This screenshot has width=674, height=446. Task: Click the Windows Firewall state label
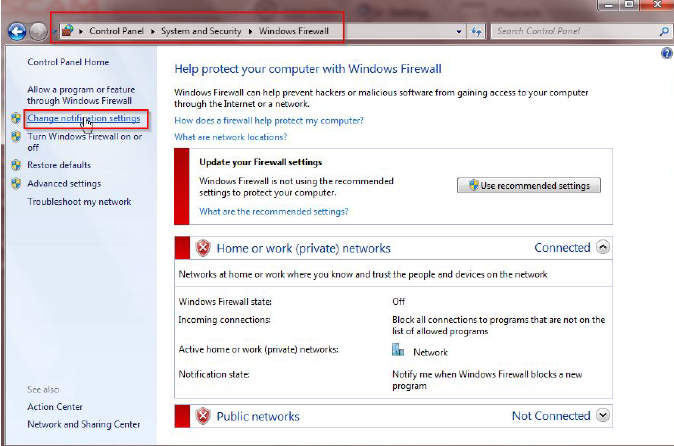click(x=225, y=302)
